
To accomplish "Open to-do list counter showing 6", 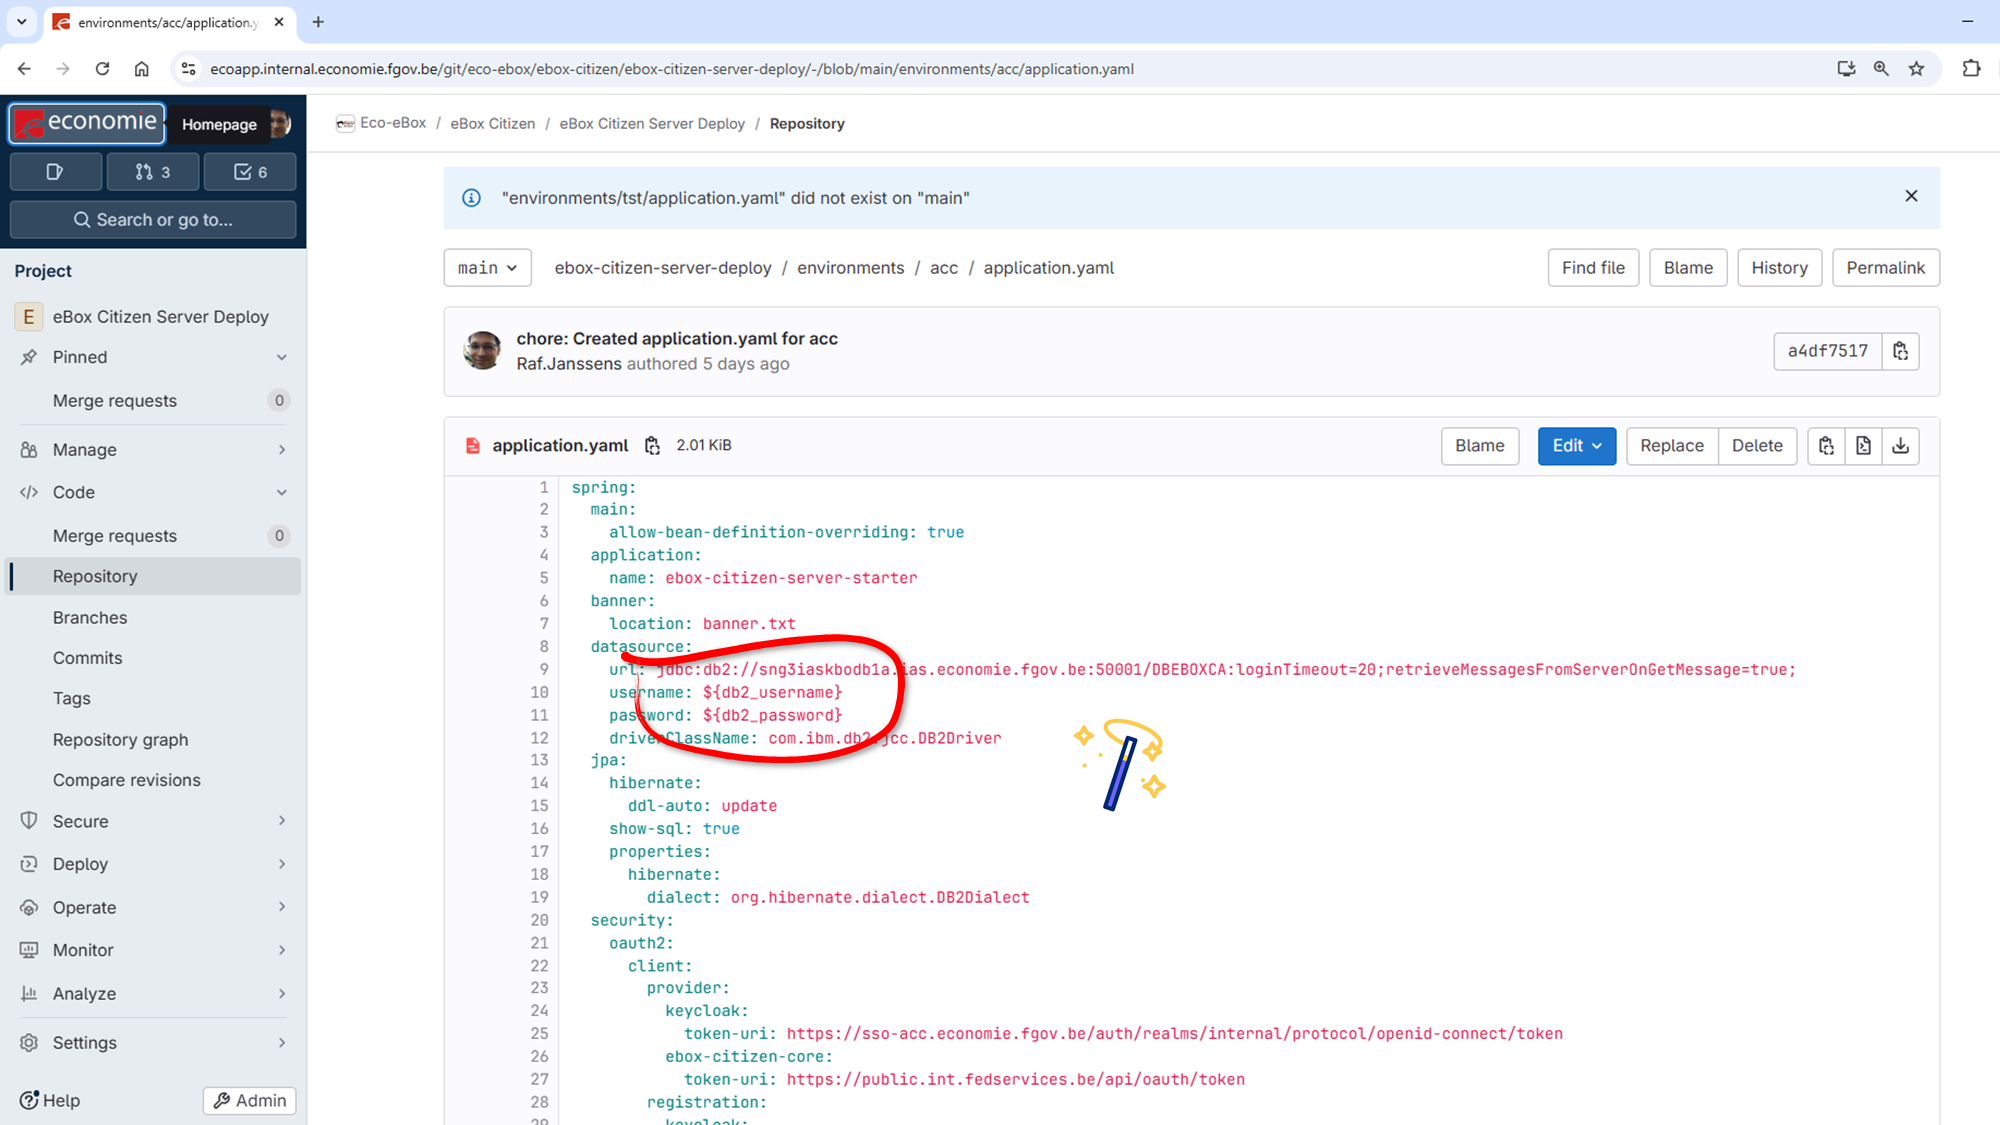I will pos(250,172).
